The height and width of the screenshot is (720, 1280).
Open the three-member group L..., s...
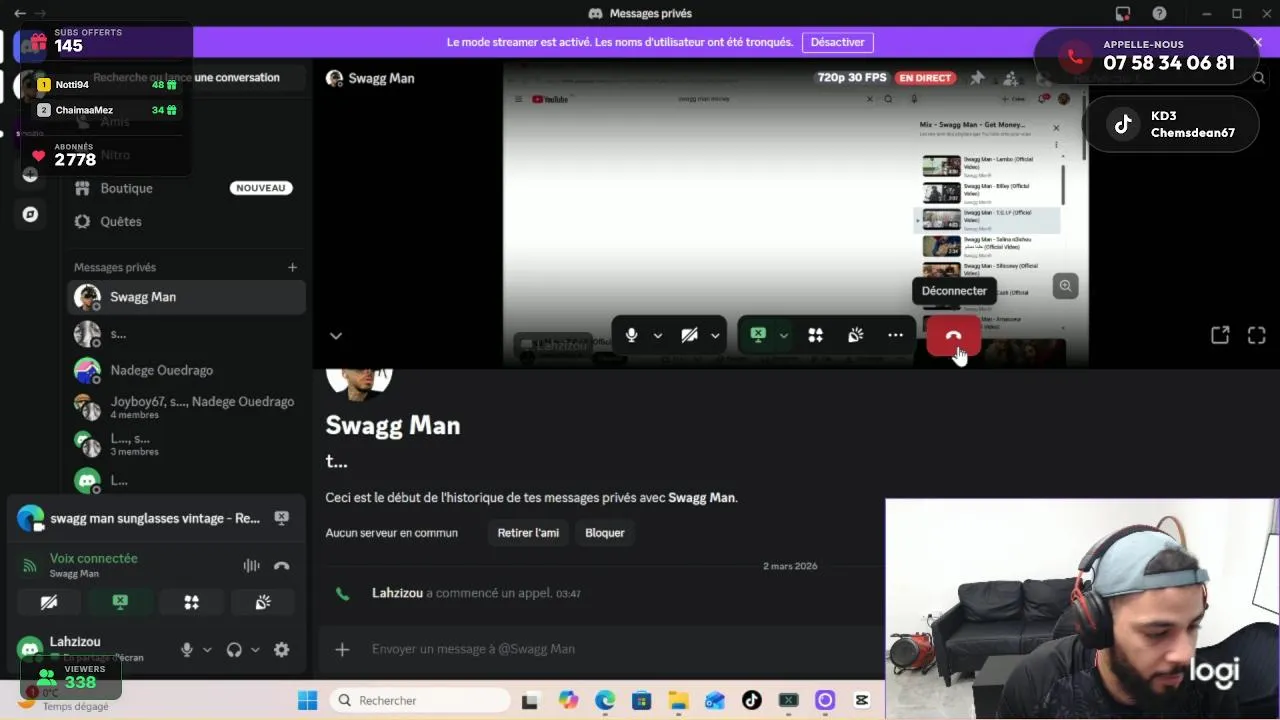pos(187,444)
